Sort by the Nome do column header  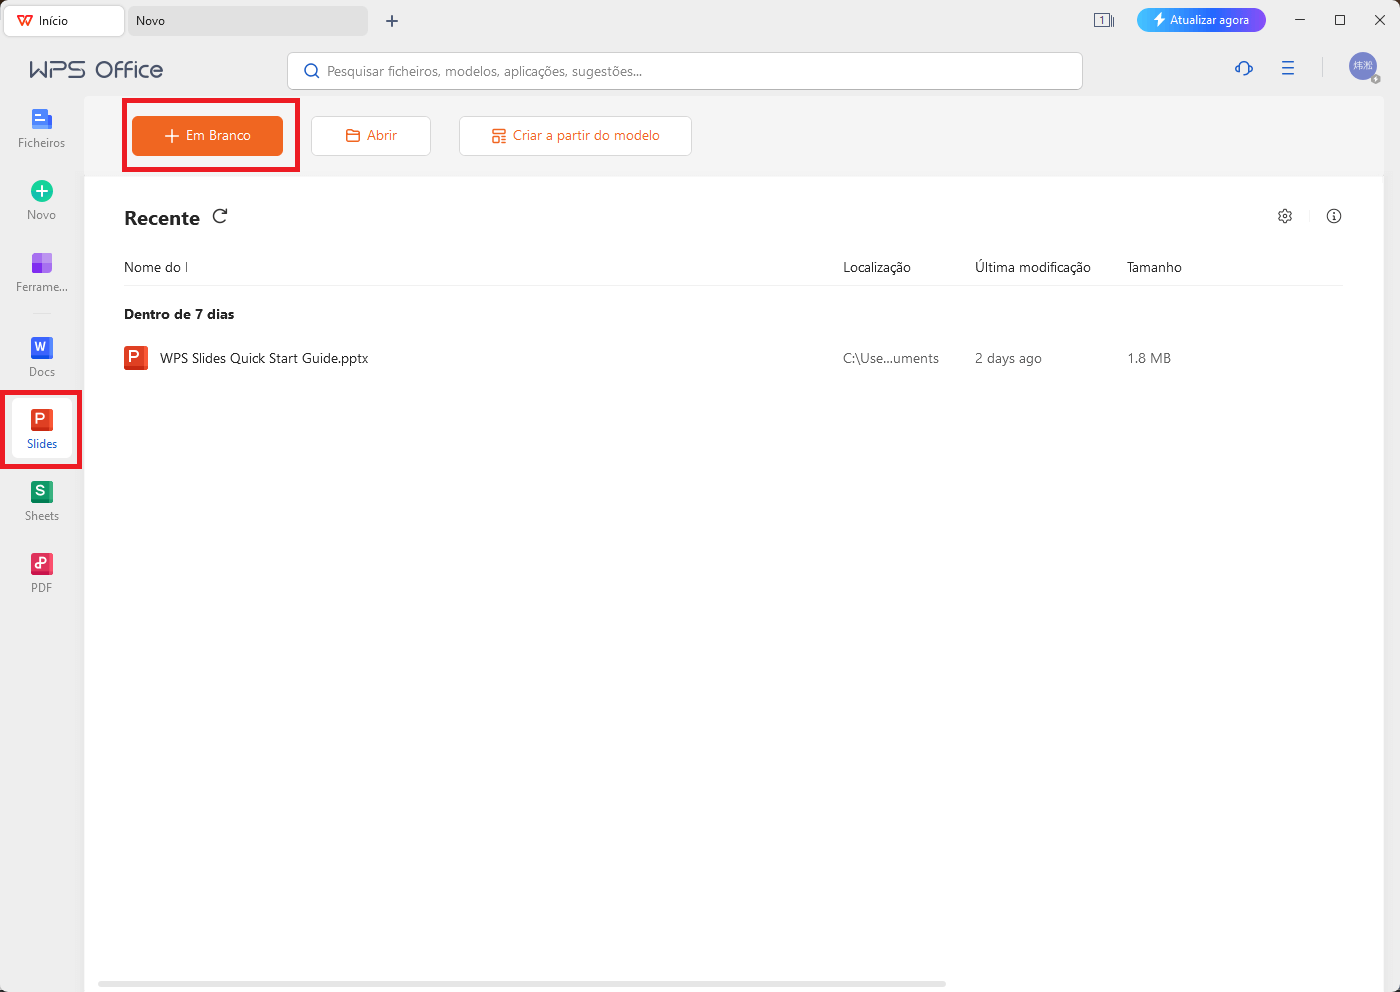[x=155, y=267]
